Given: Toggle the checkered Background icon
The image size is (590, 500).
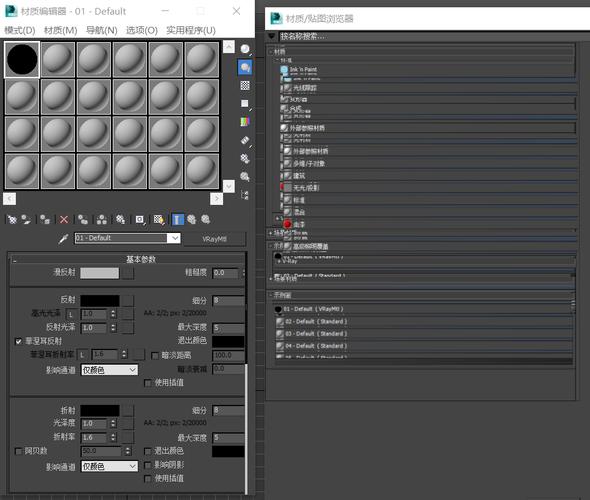Looking at the screenshot, I should point(245,85).
